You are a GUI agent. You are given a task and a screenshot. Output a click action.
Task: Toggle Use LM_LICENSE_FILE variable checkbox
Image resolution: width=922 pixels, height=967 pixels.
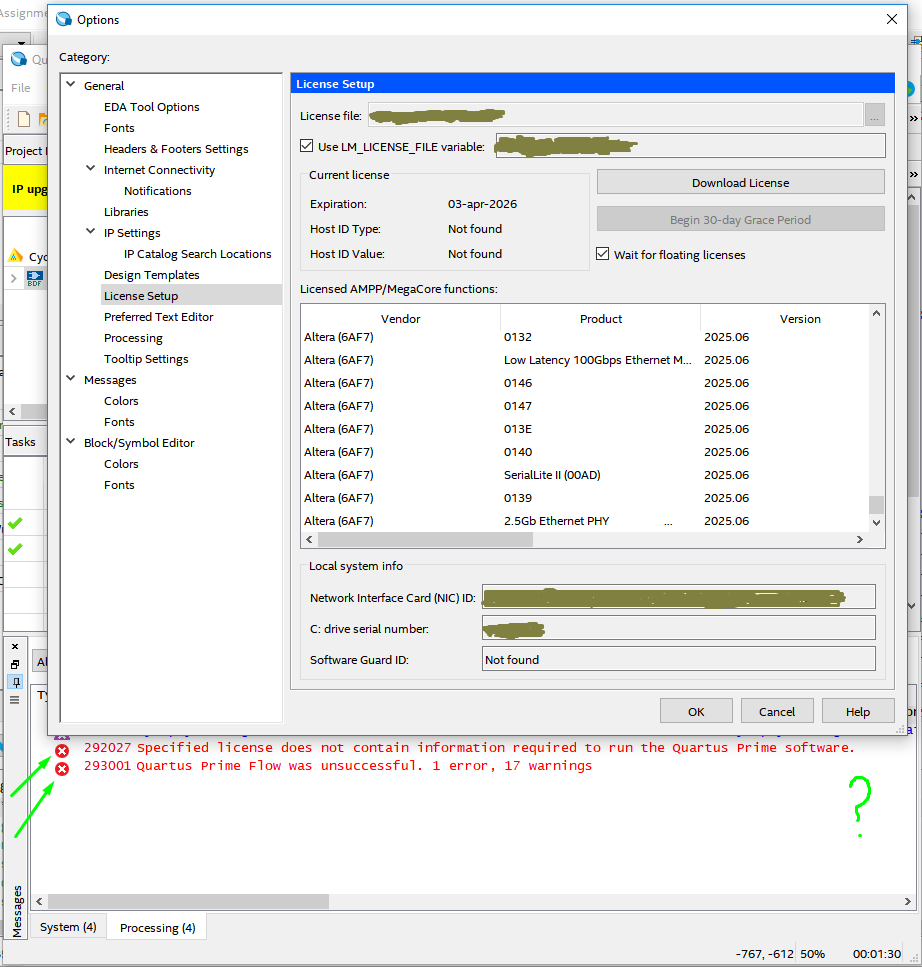(307, 146)
